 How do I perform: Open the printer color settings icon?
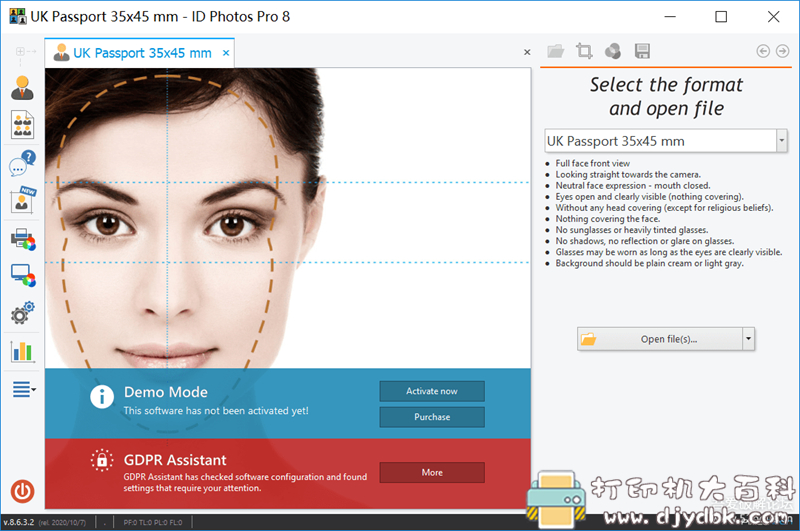coord(23,239)
